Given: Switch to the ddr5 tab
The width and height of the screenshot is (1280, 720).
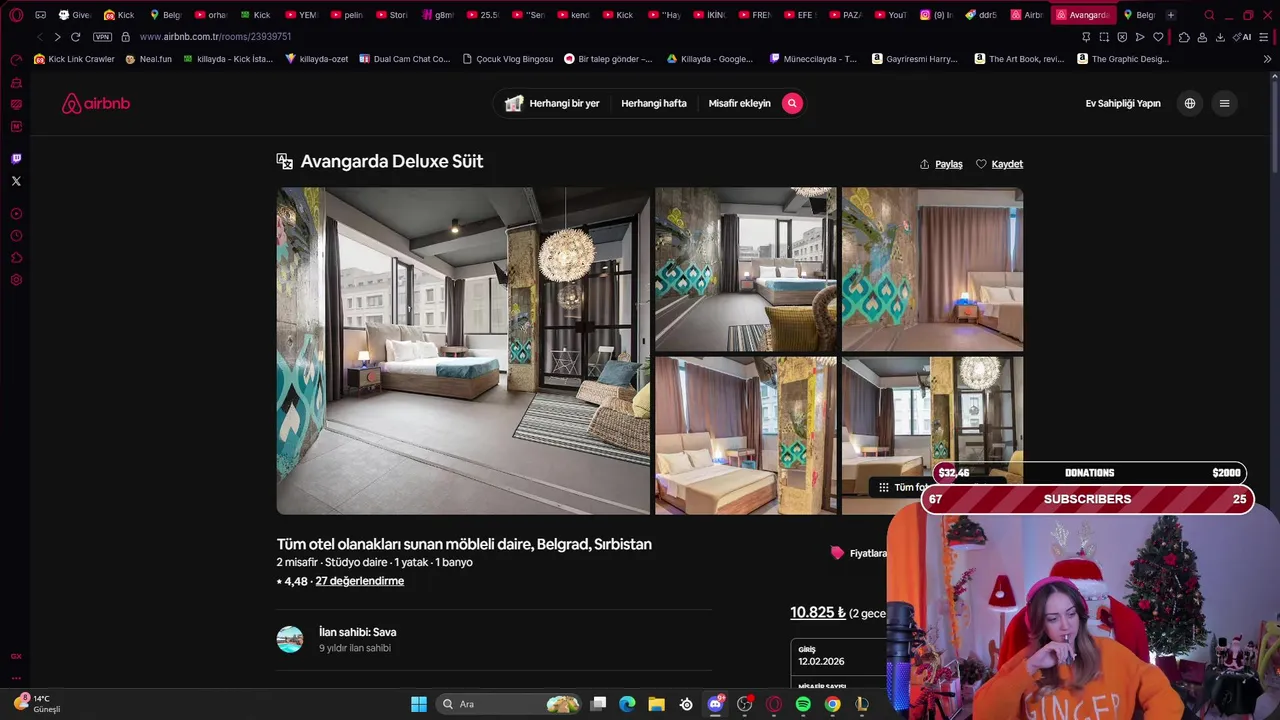Looking at the screenshot, I should pos(981,15).
